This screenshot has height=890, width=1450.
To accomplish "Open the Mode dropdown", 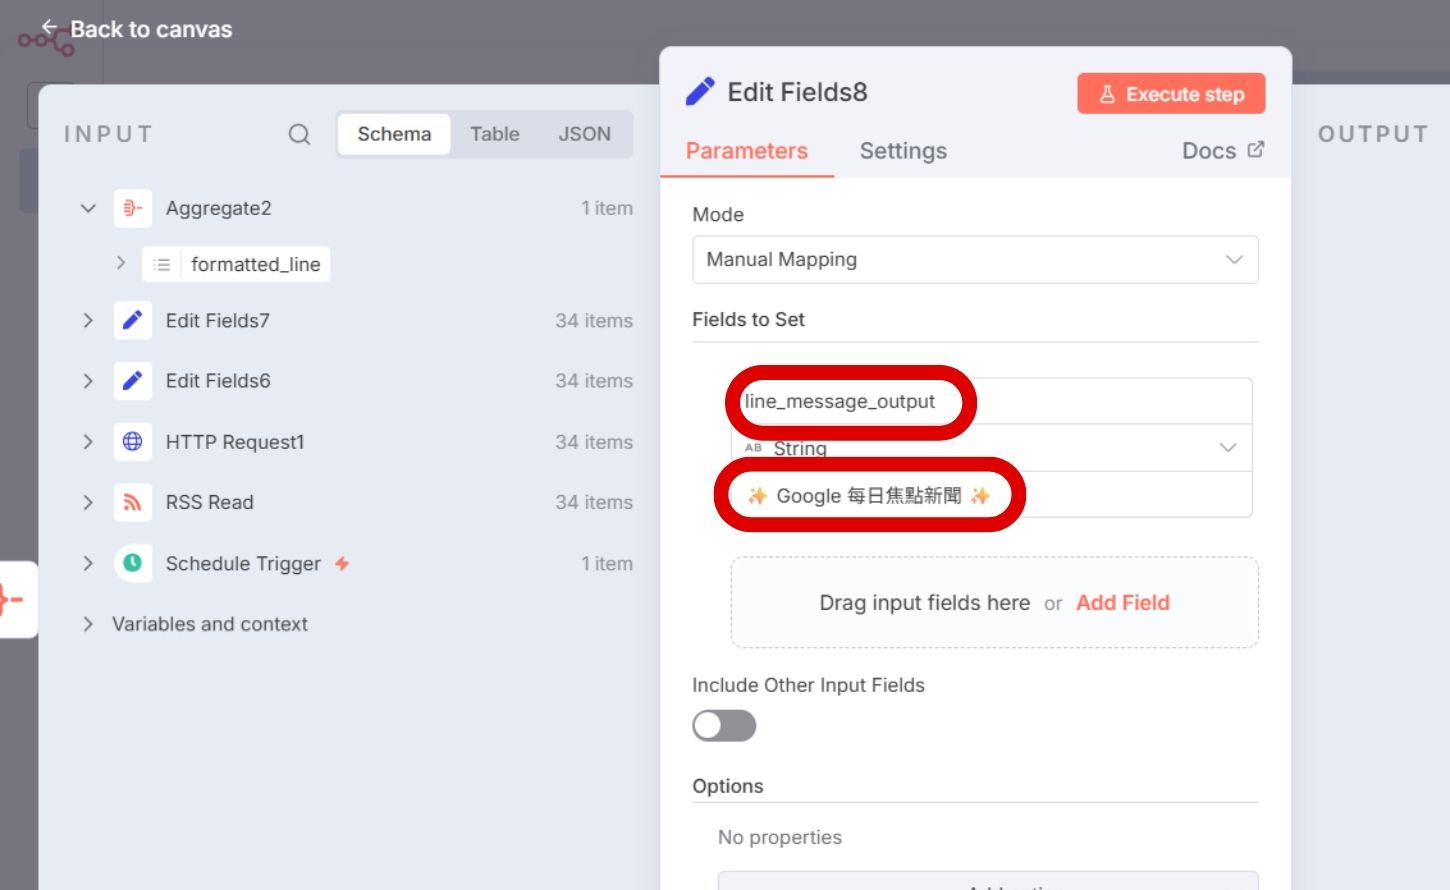I will (974, 260).
